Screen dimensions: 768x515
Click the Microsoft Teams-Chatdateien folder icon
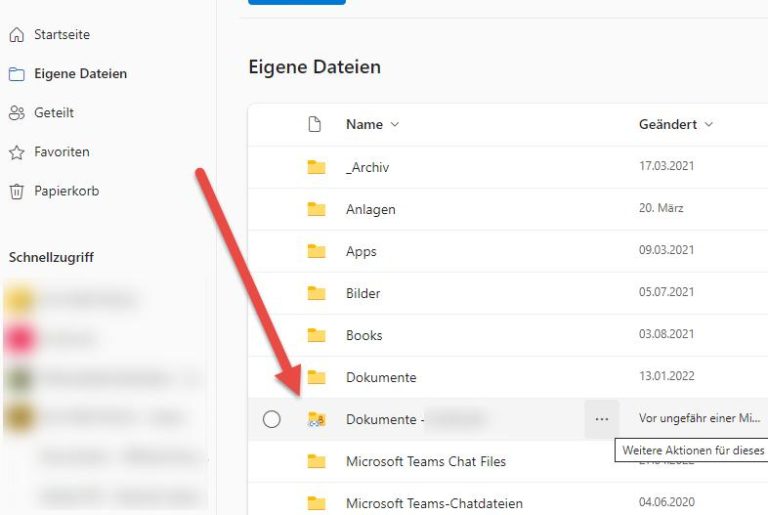coord(316,503)
